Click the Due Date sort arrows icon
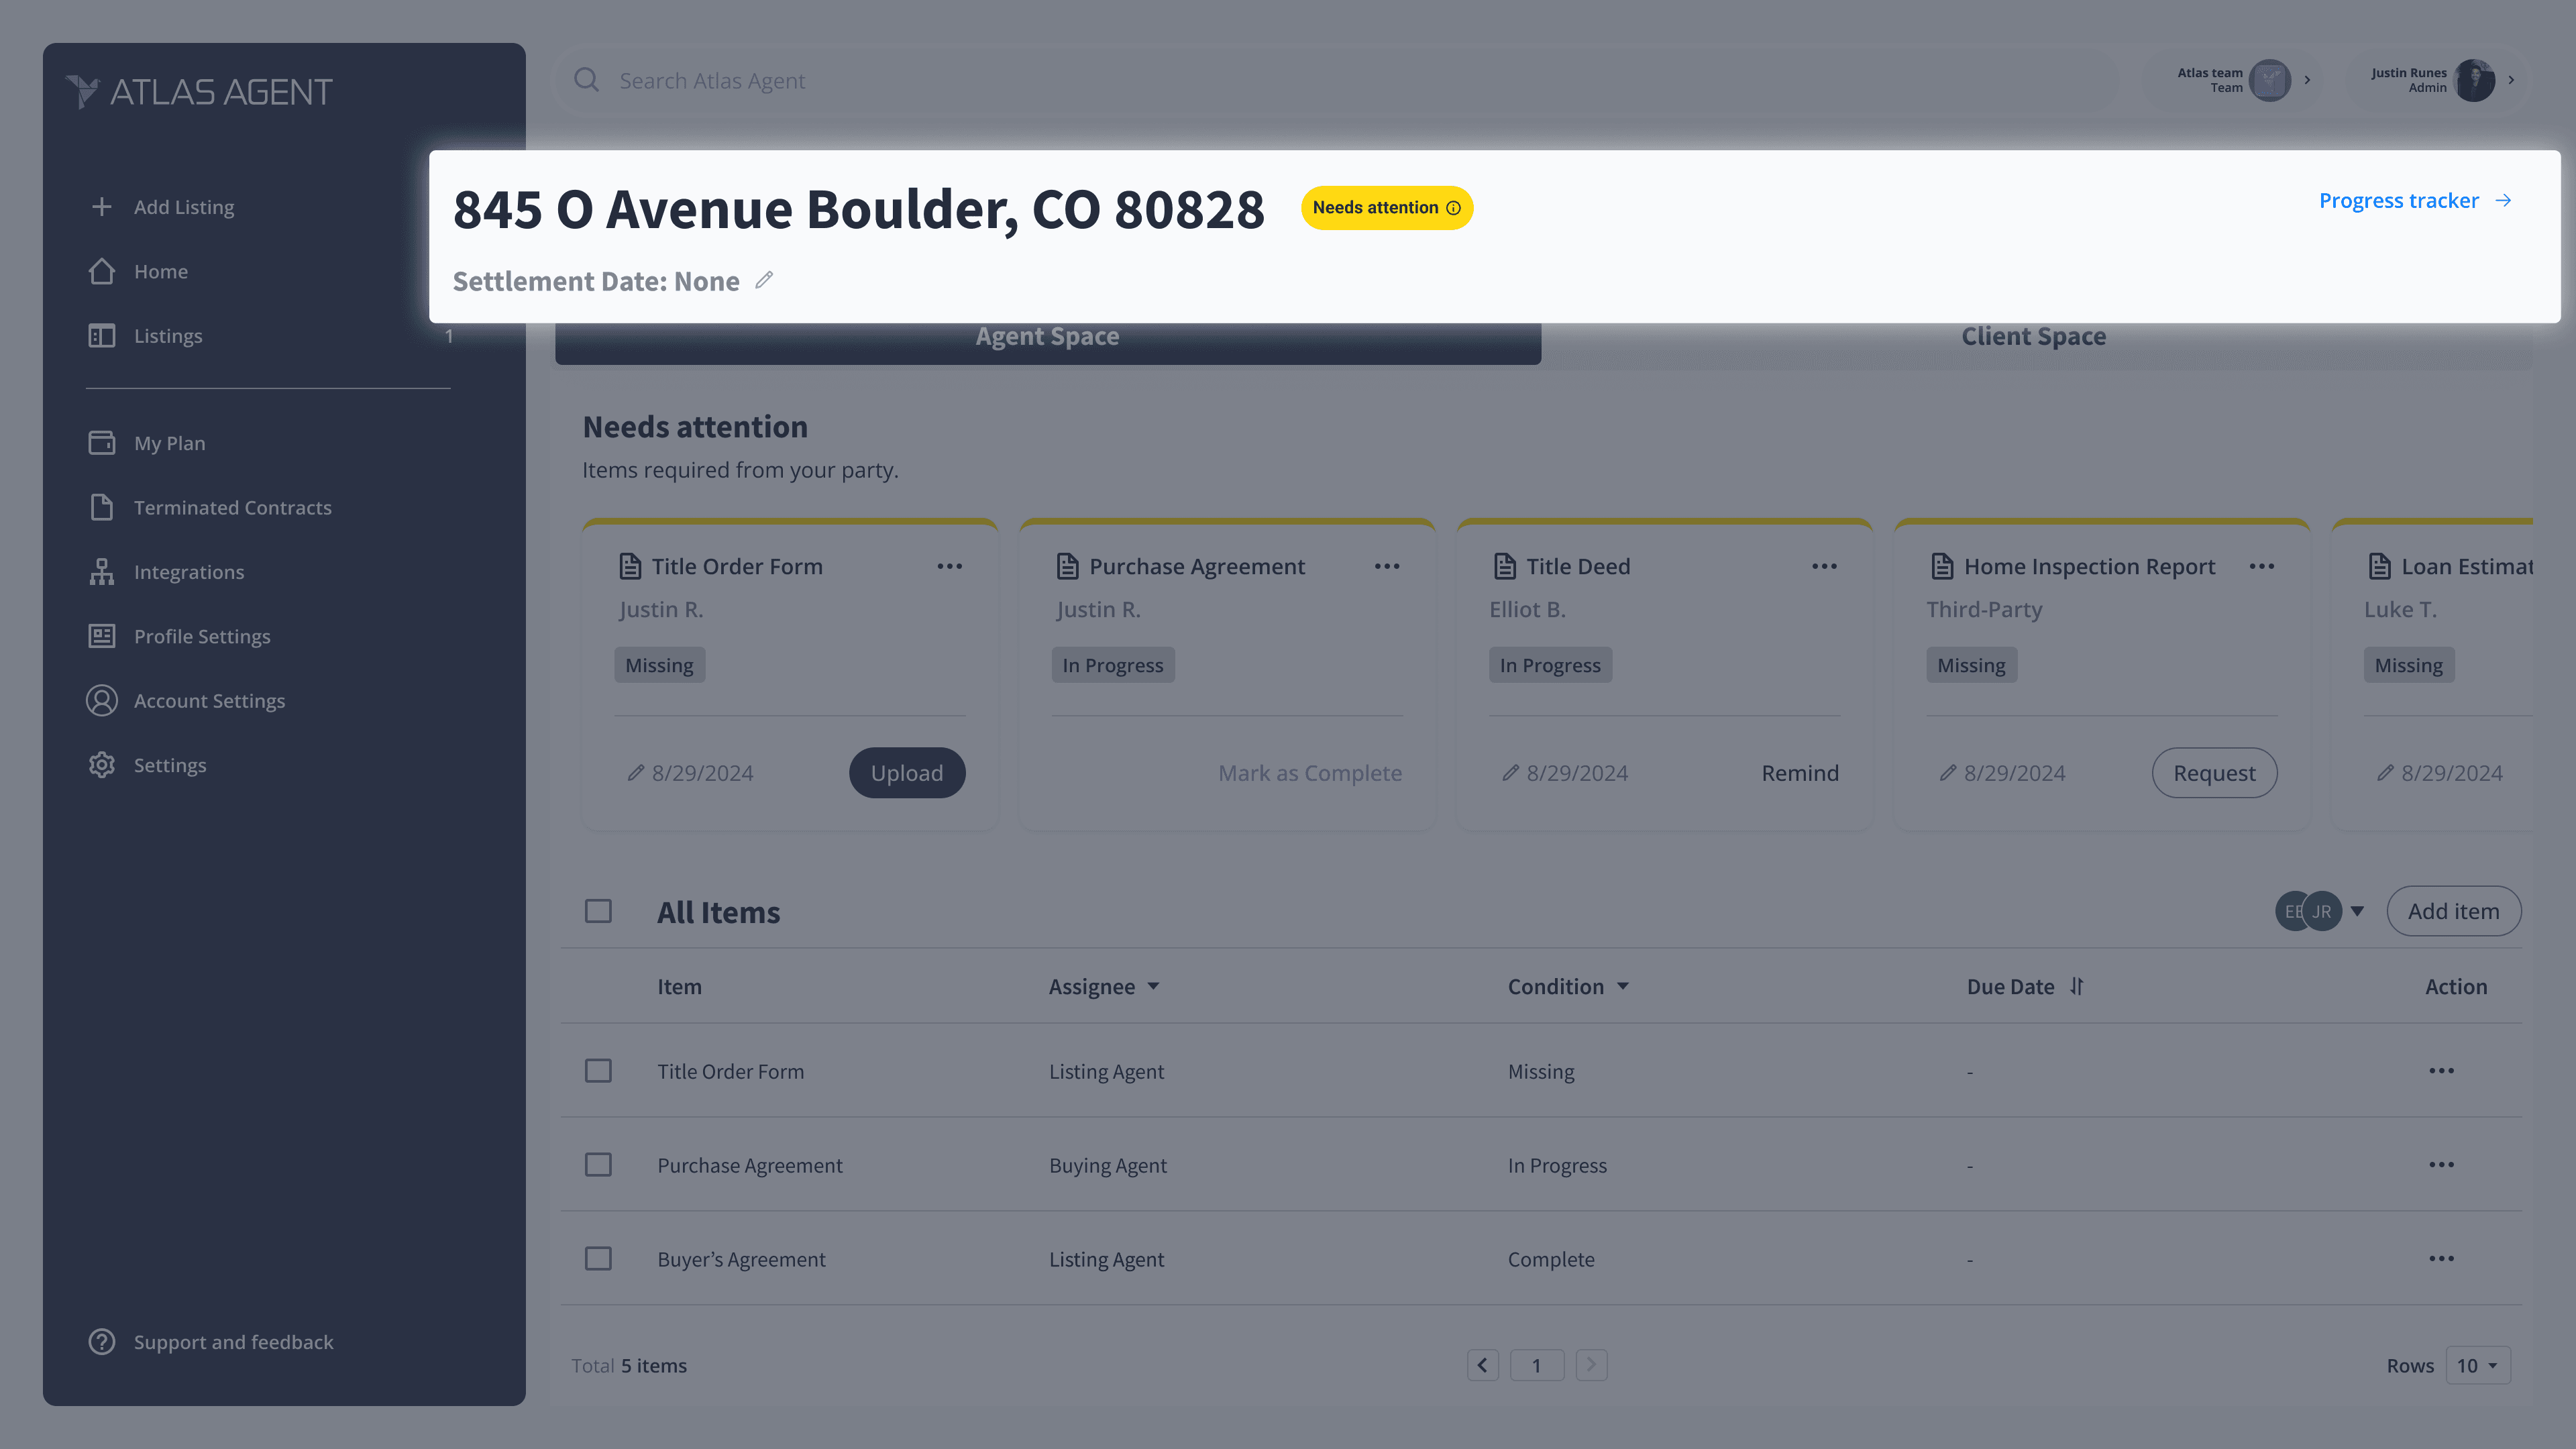 [2077, 986]
